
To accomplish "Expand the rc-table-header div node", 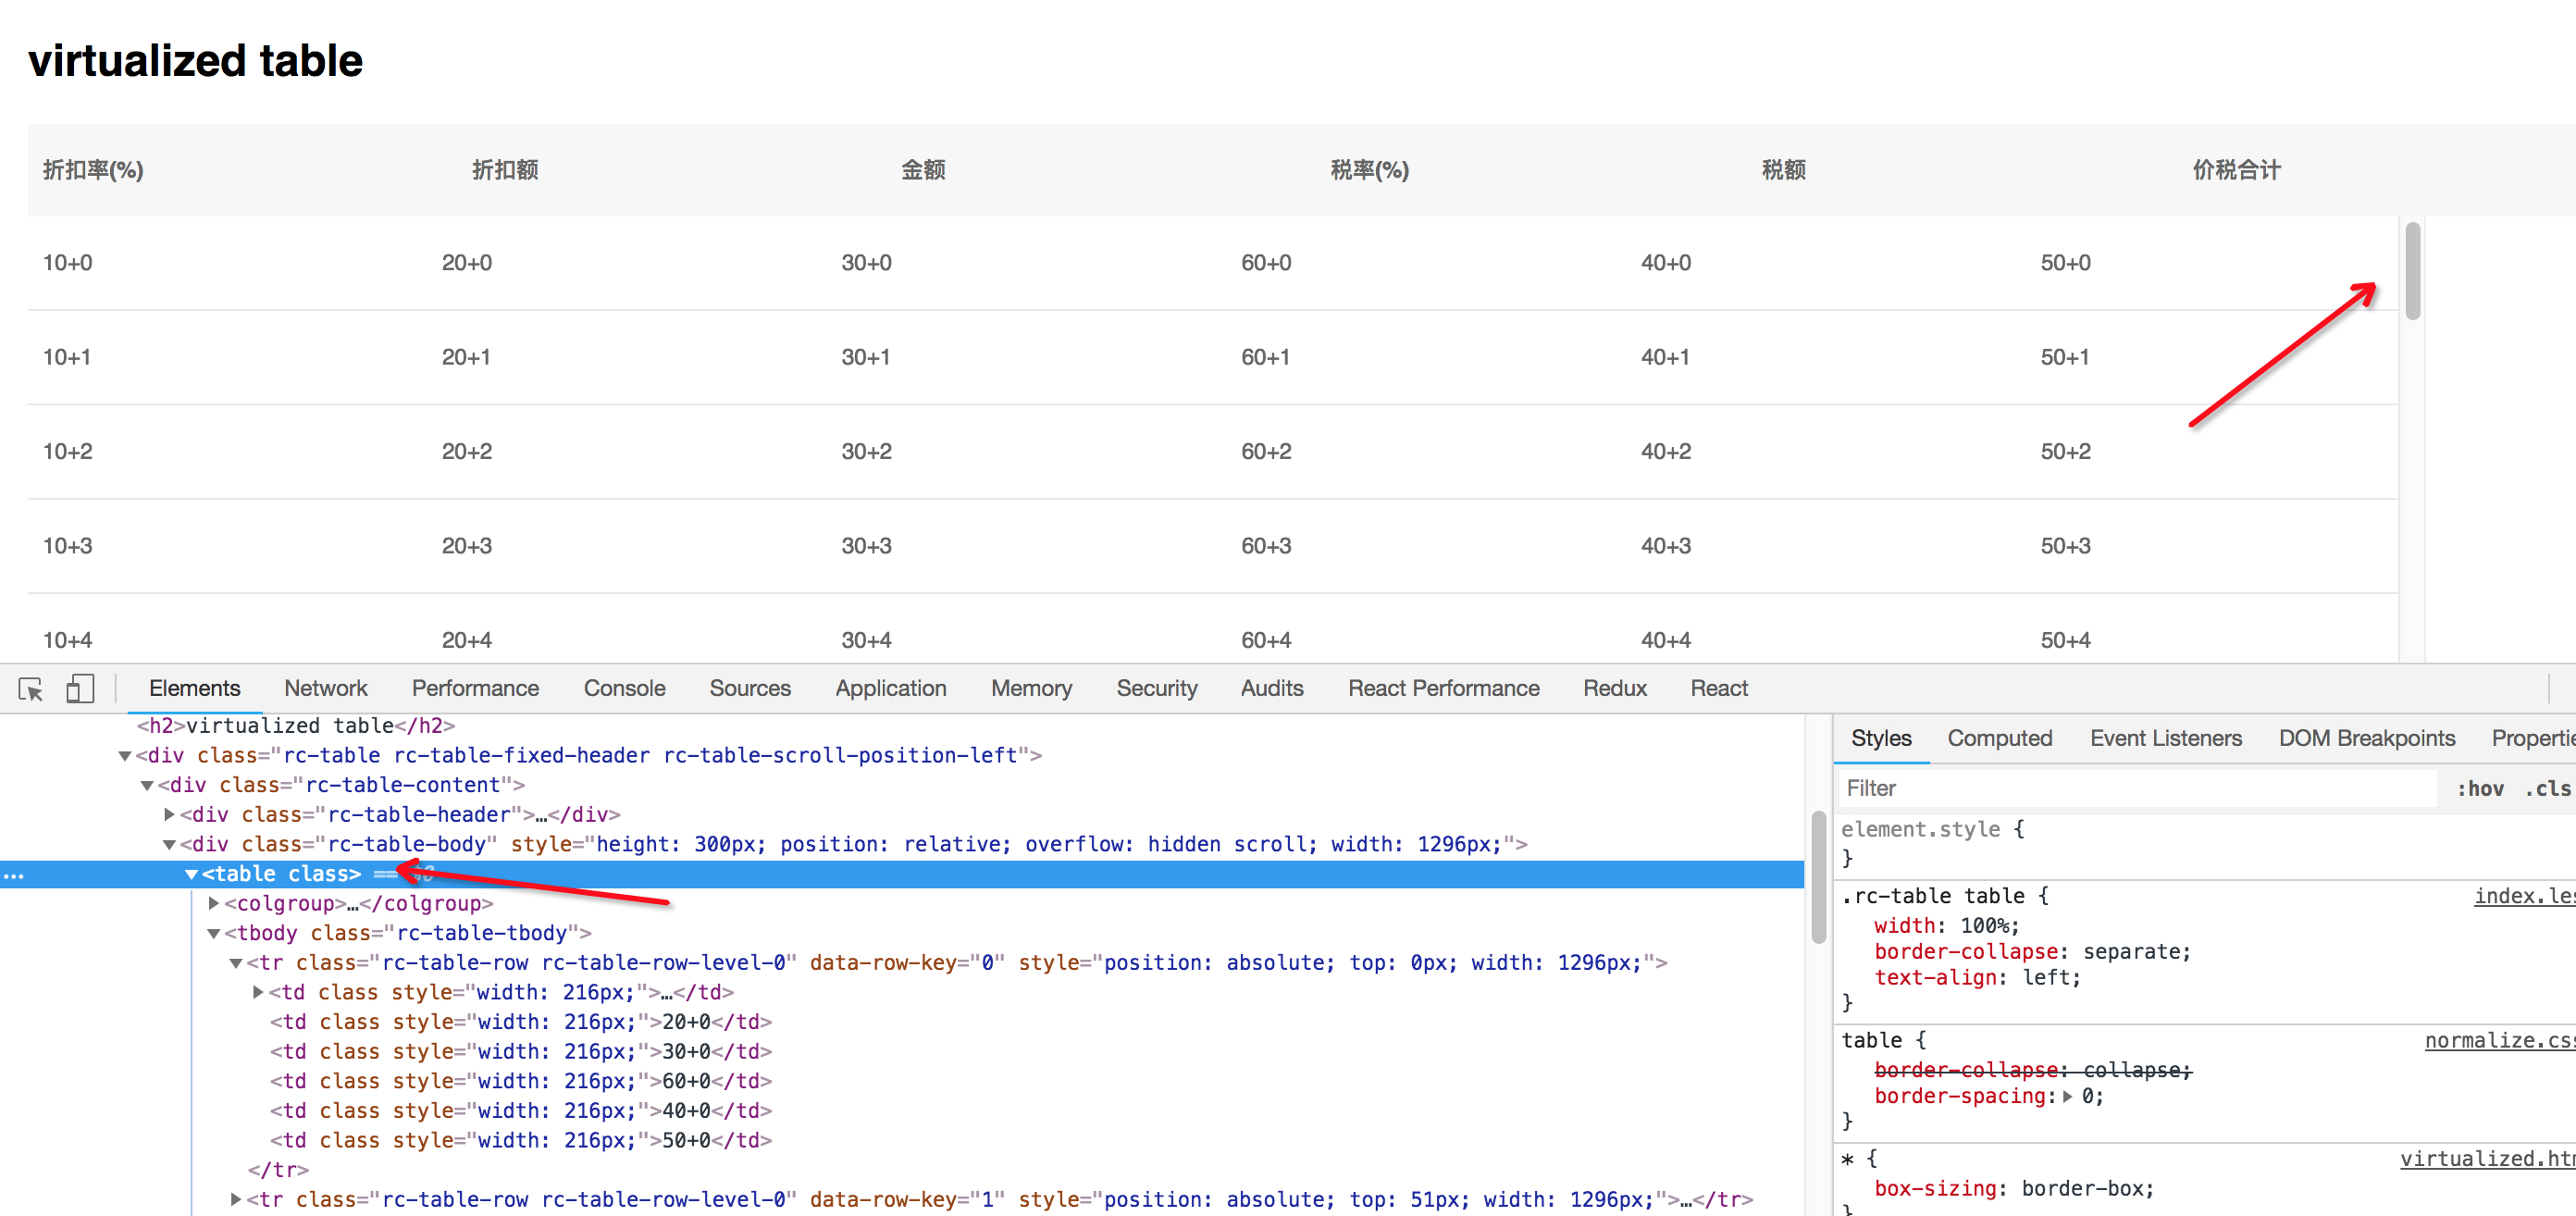I will click(169, 815).
